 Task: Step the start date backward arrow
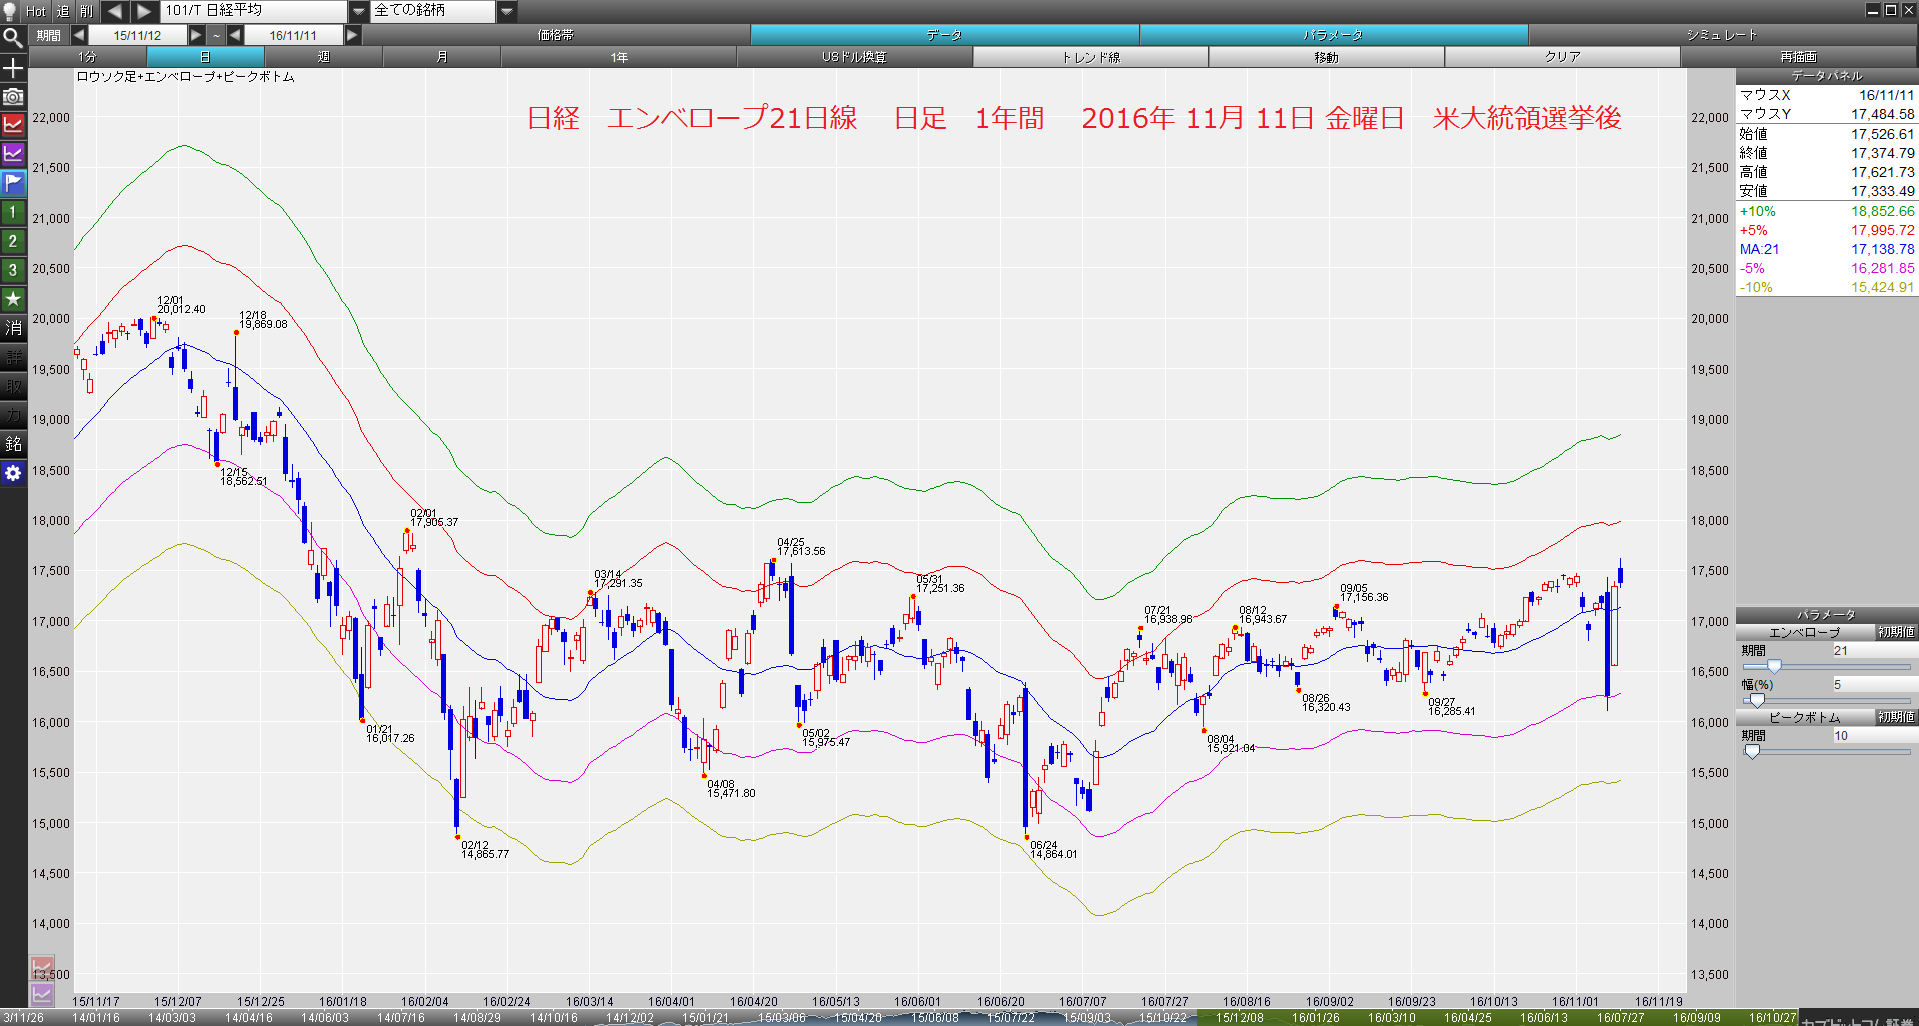click(x=78, y=35)
